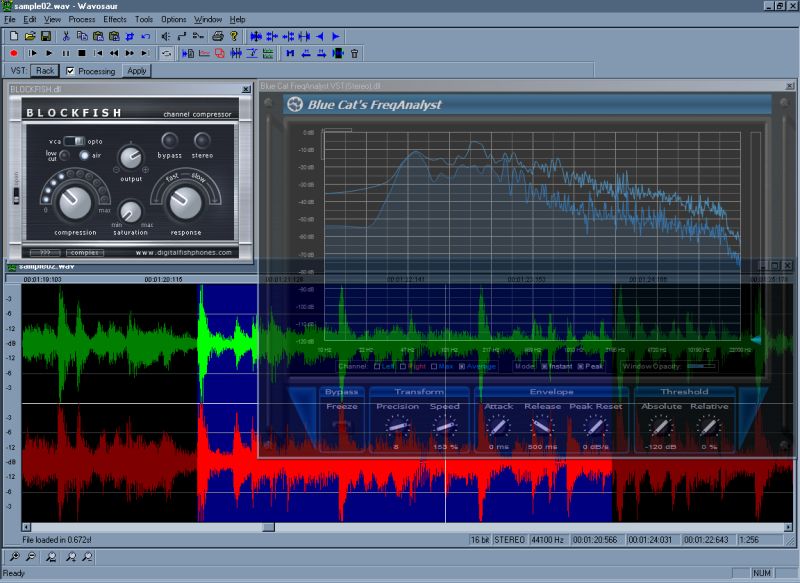Toggle the Average channel checkbox in FreqAnalyst

(x=462, y=366)
